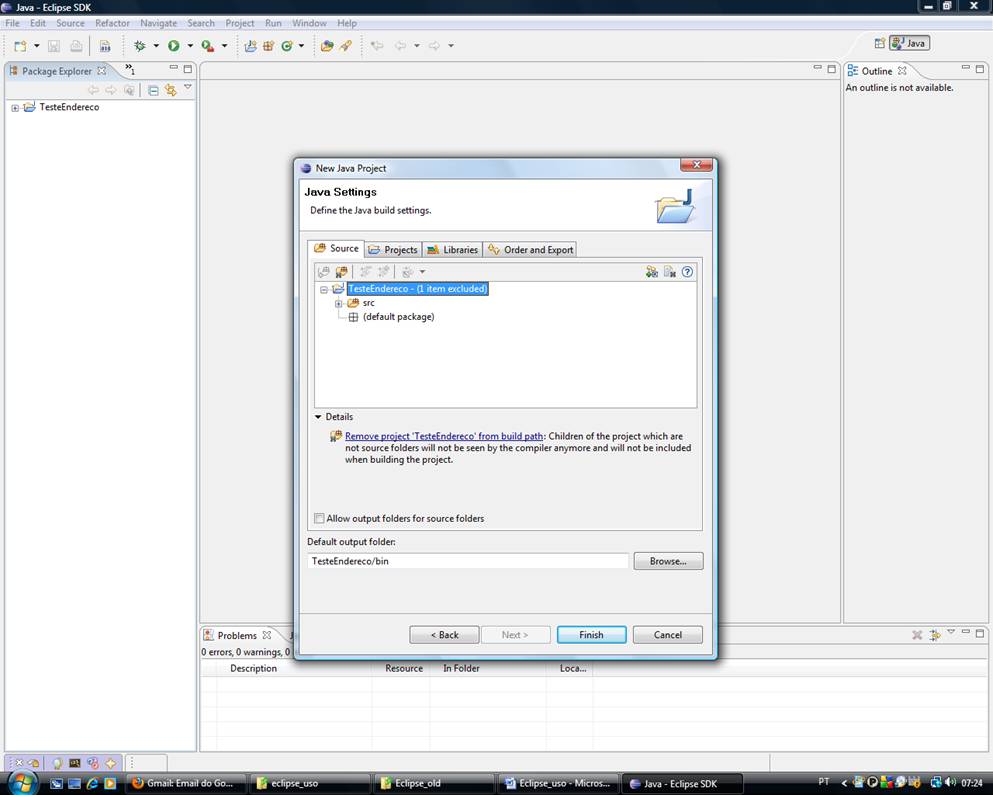Click the Remove from build path icon
The height and width of the screenshot is (795, 993).
click(x=341, y=272)
